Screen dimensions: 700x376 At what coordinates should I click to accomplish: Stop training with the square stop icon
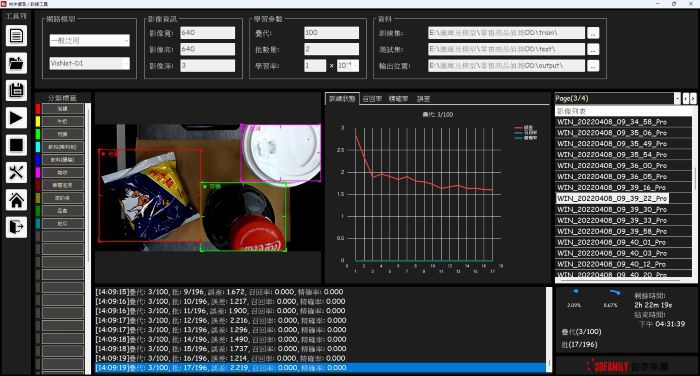click(x=16, y=145)
